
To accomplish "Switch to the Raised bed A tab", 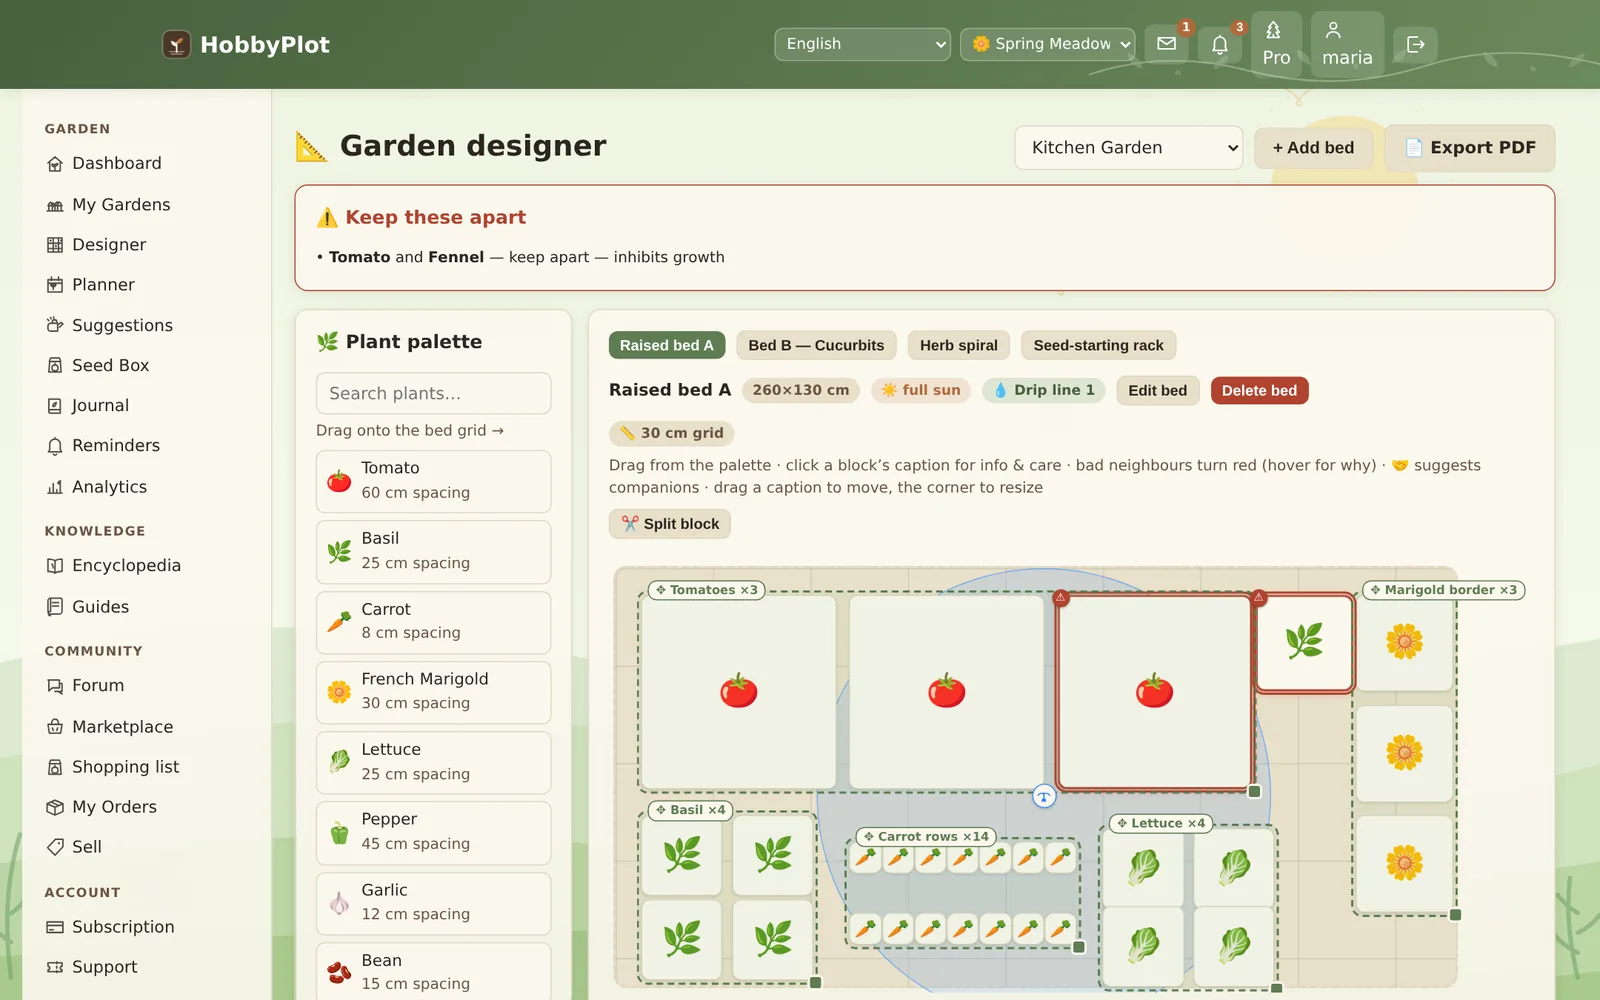I will point(666,345).
